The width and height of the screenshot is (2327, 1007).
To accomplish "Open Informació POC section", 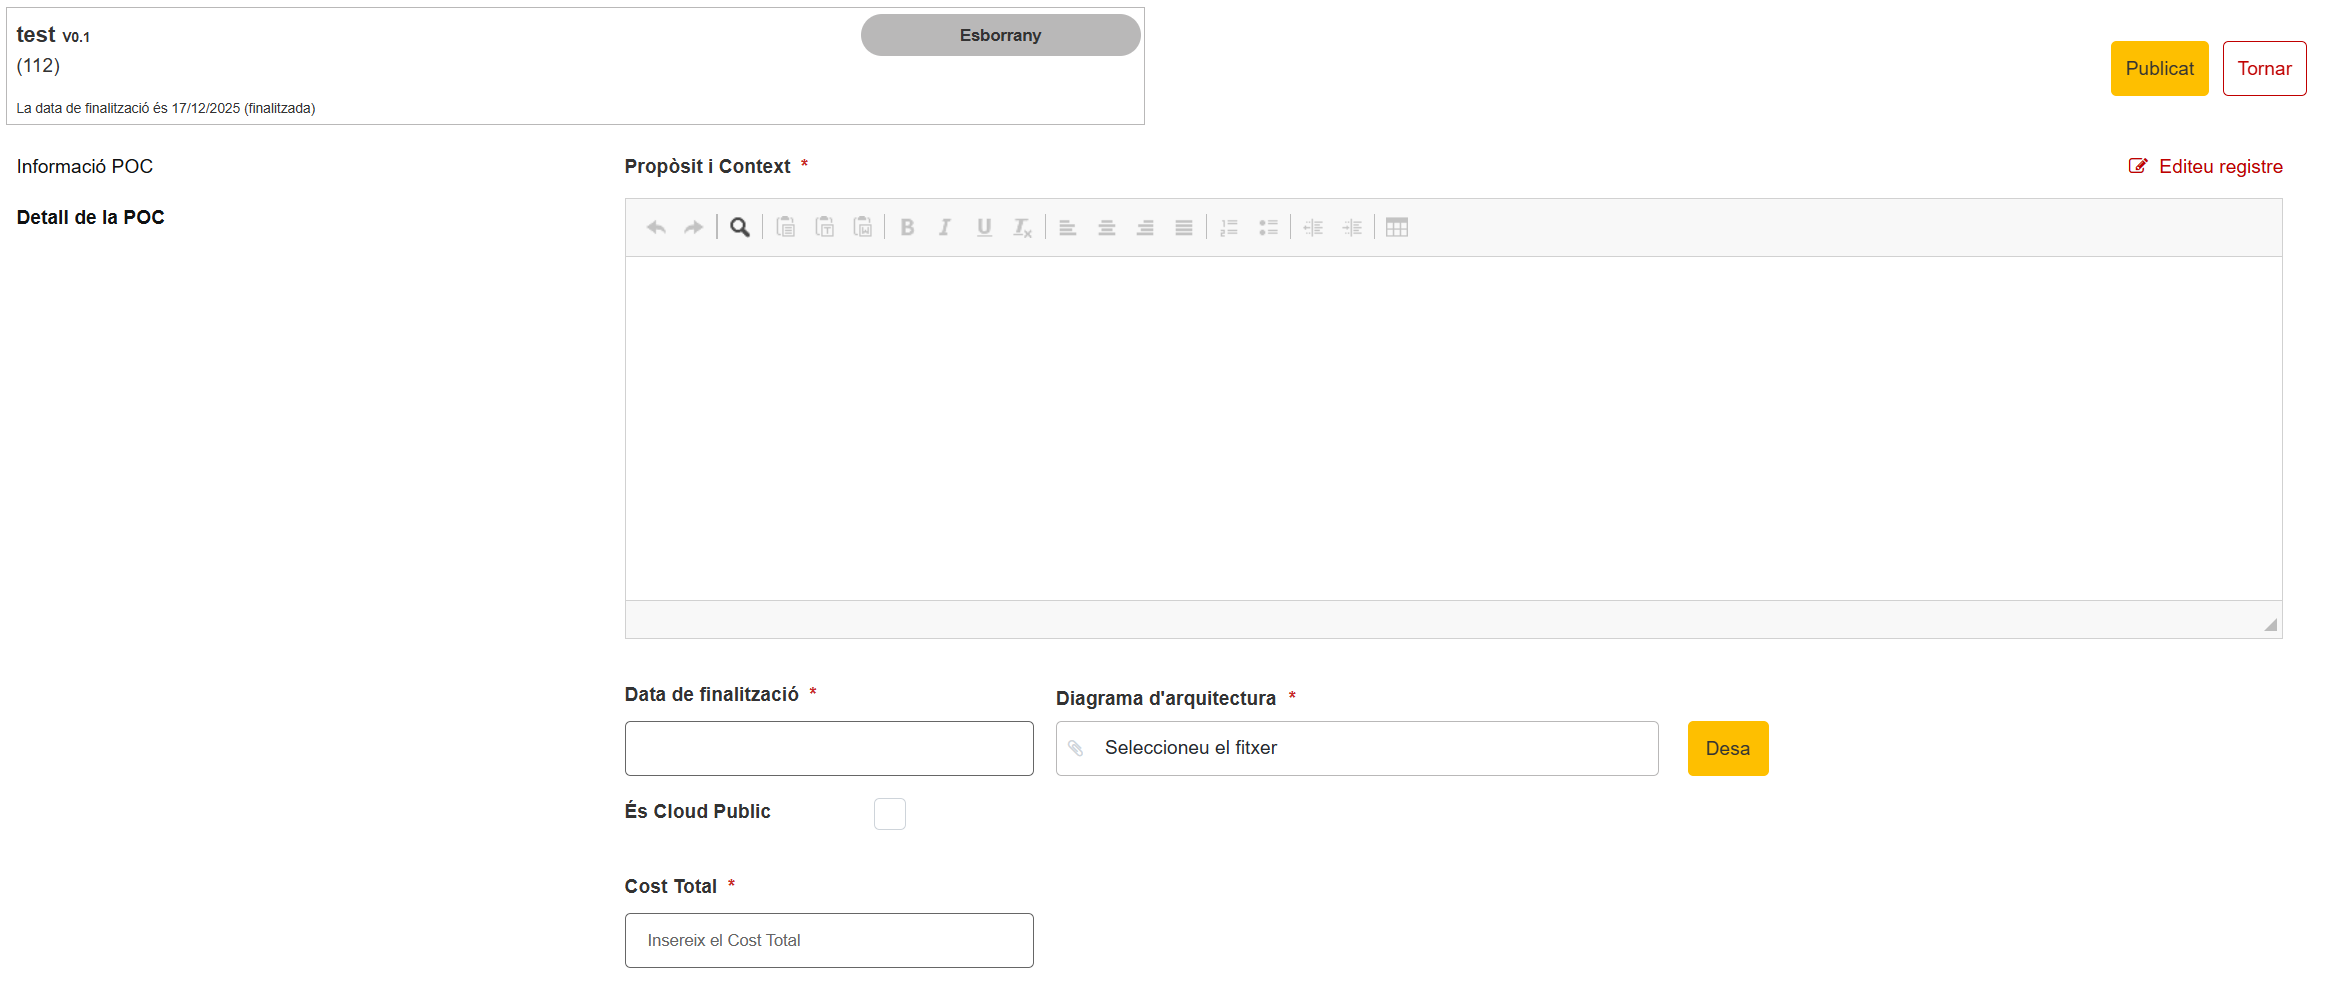I will (85, 166).
